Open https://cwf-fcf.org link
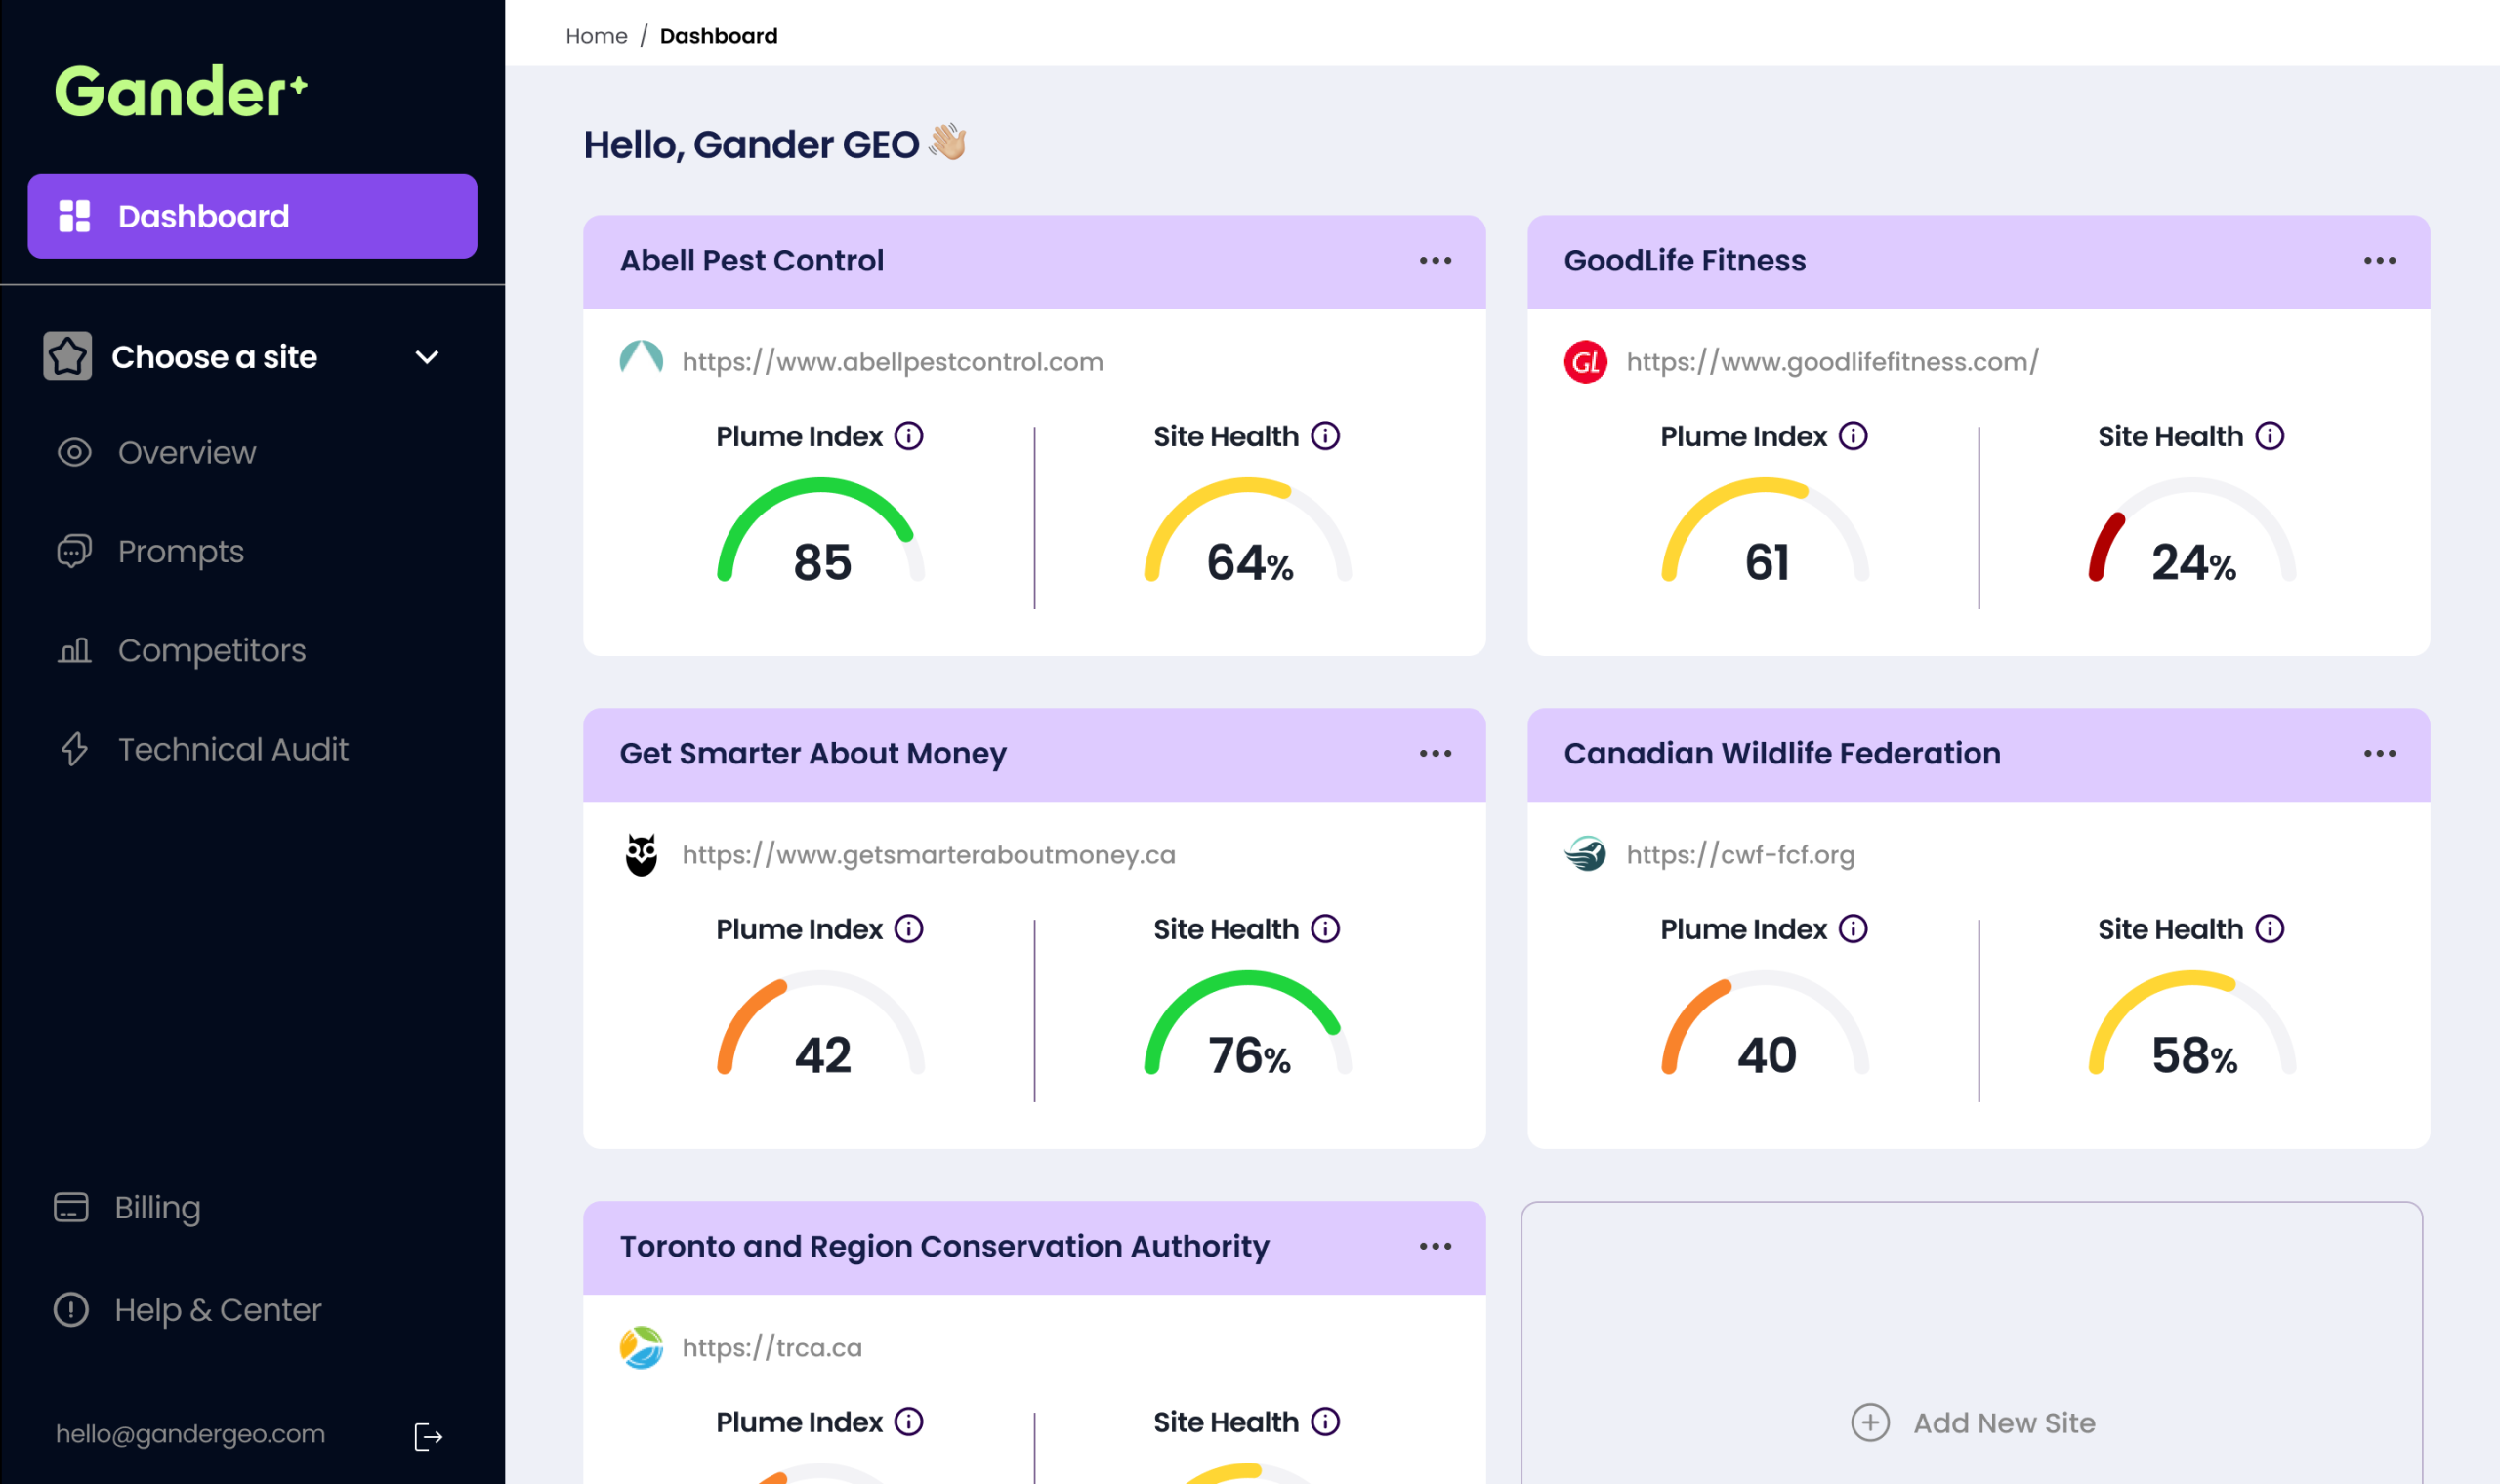 point(1740,855)
